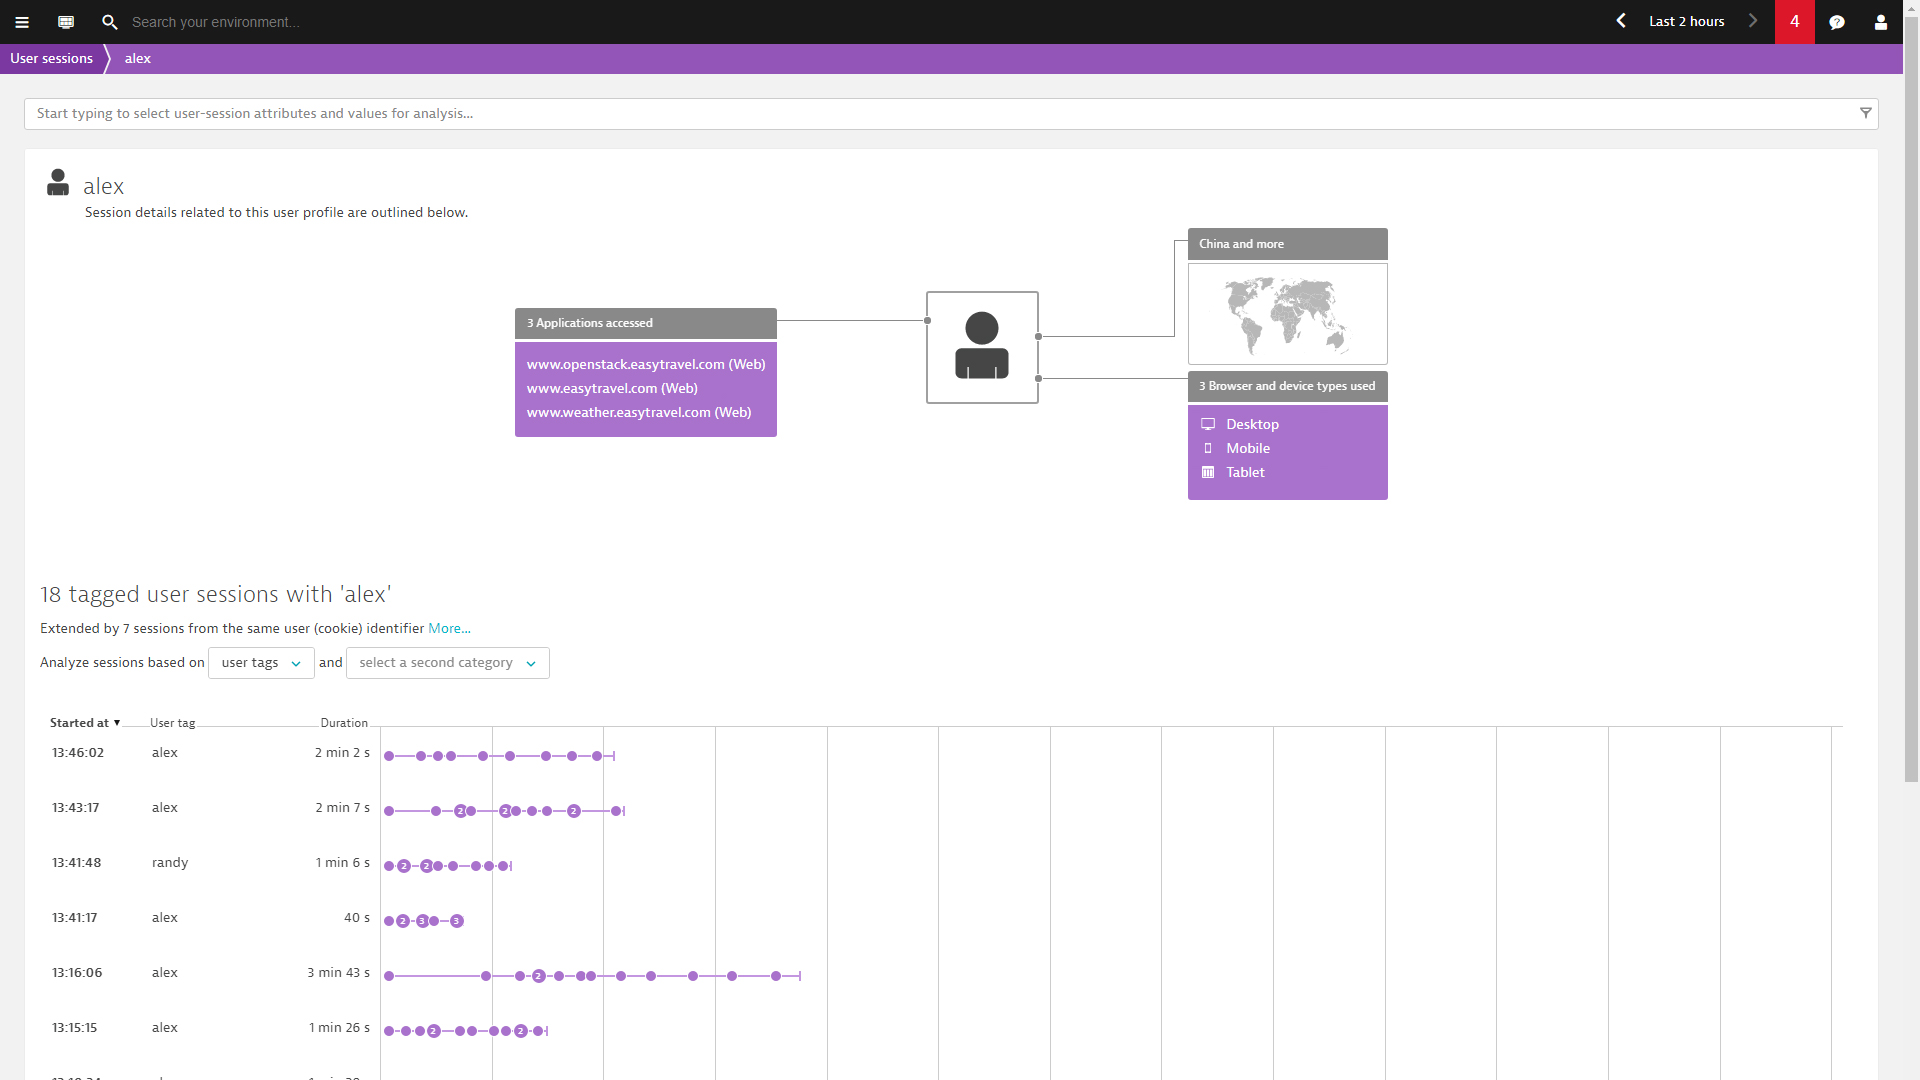Click the search magnifier icon
This screenshot has width=1920, height=1080.
pos(110,22)
